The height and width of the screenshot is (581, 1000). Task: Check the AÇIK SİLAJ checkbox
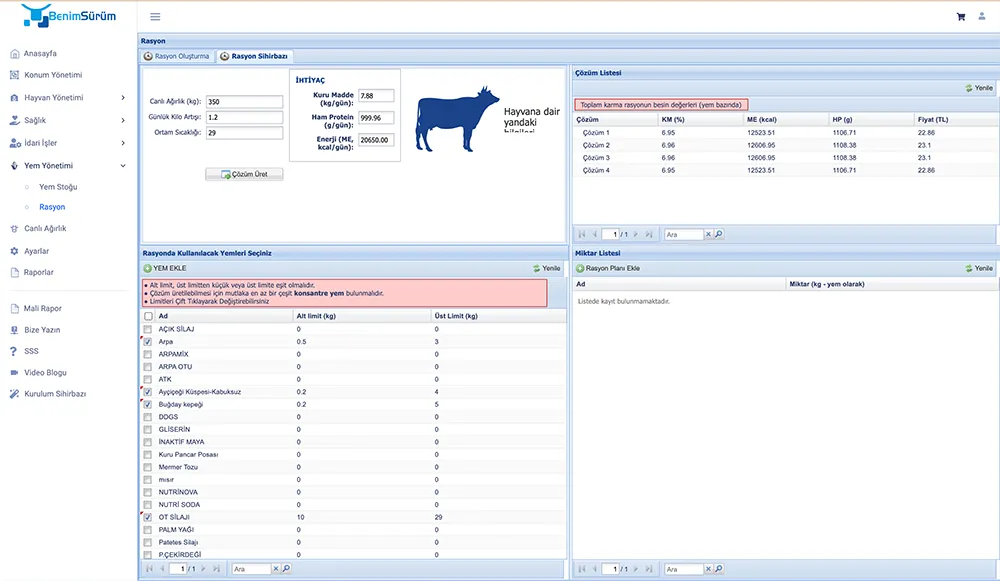click(148, 329)
